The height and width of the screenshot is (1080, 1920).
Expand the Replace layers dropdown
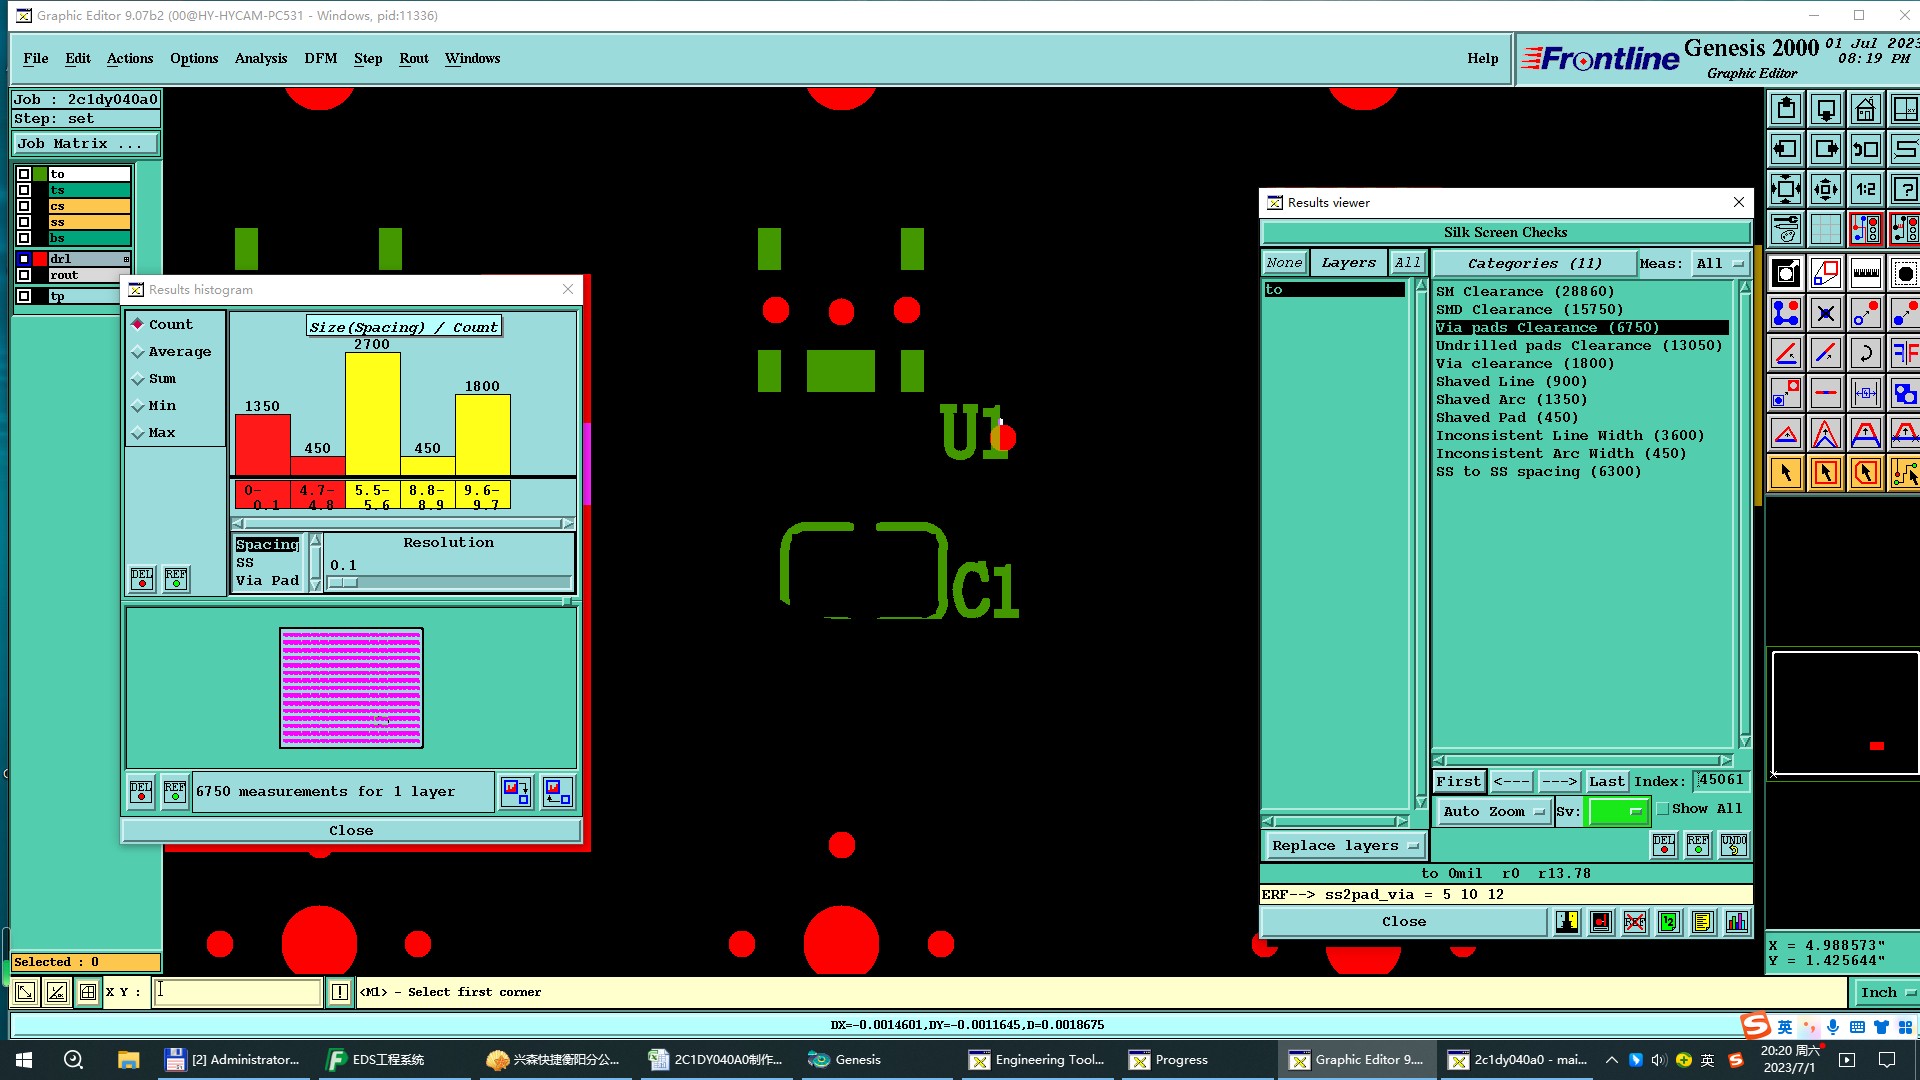point(1344,846)
